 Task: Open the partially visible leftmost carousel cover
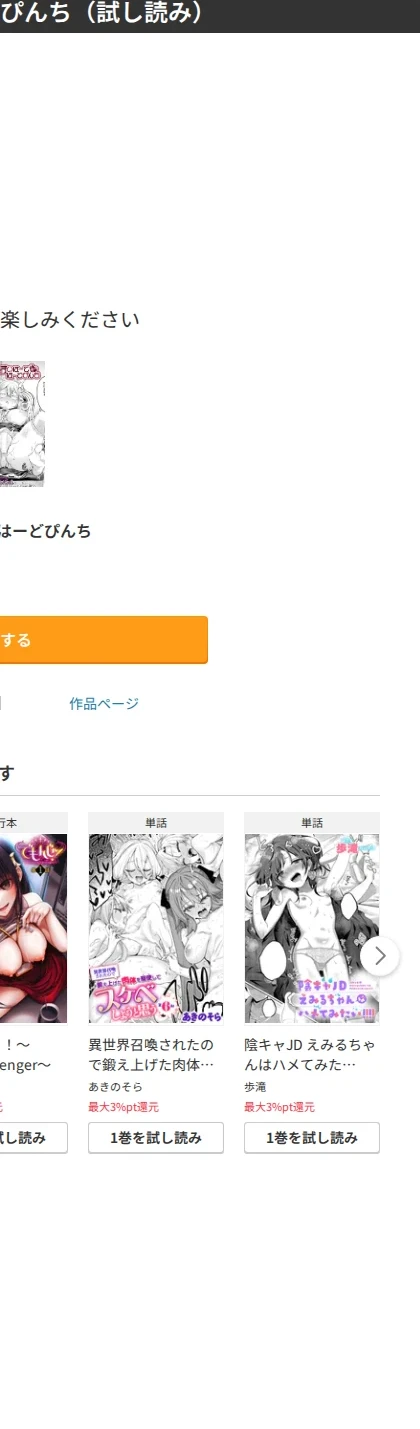click(34, 929)
